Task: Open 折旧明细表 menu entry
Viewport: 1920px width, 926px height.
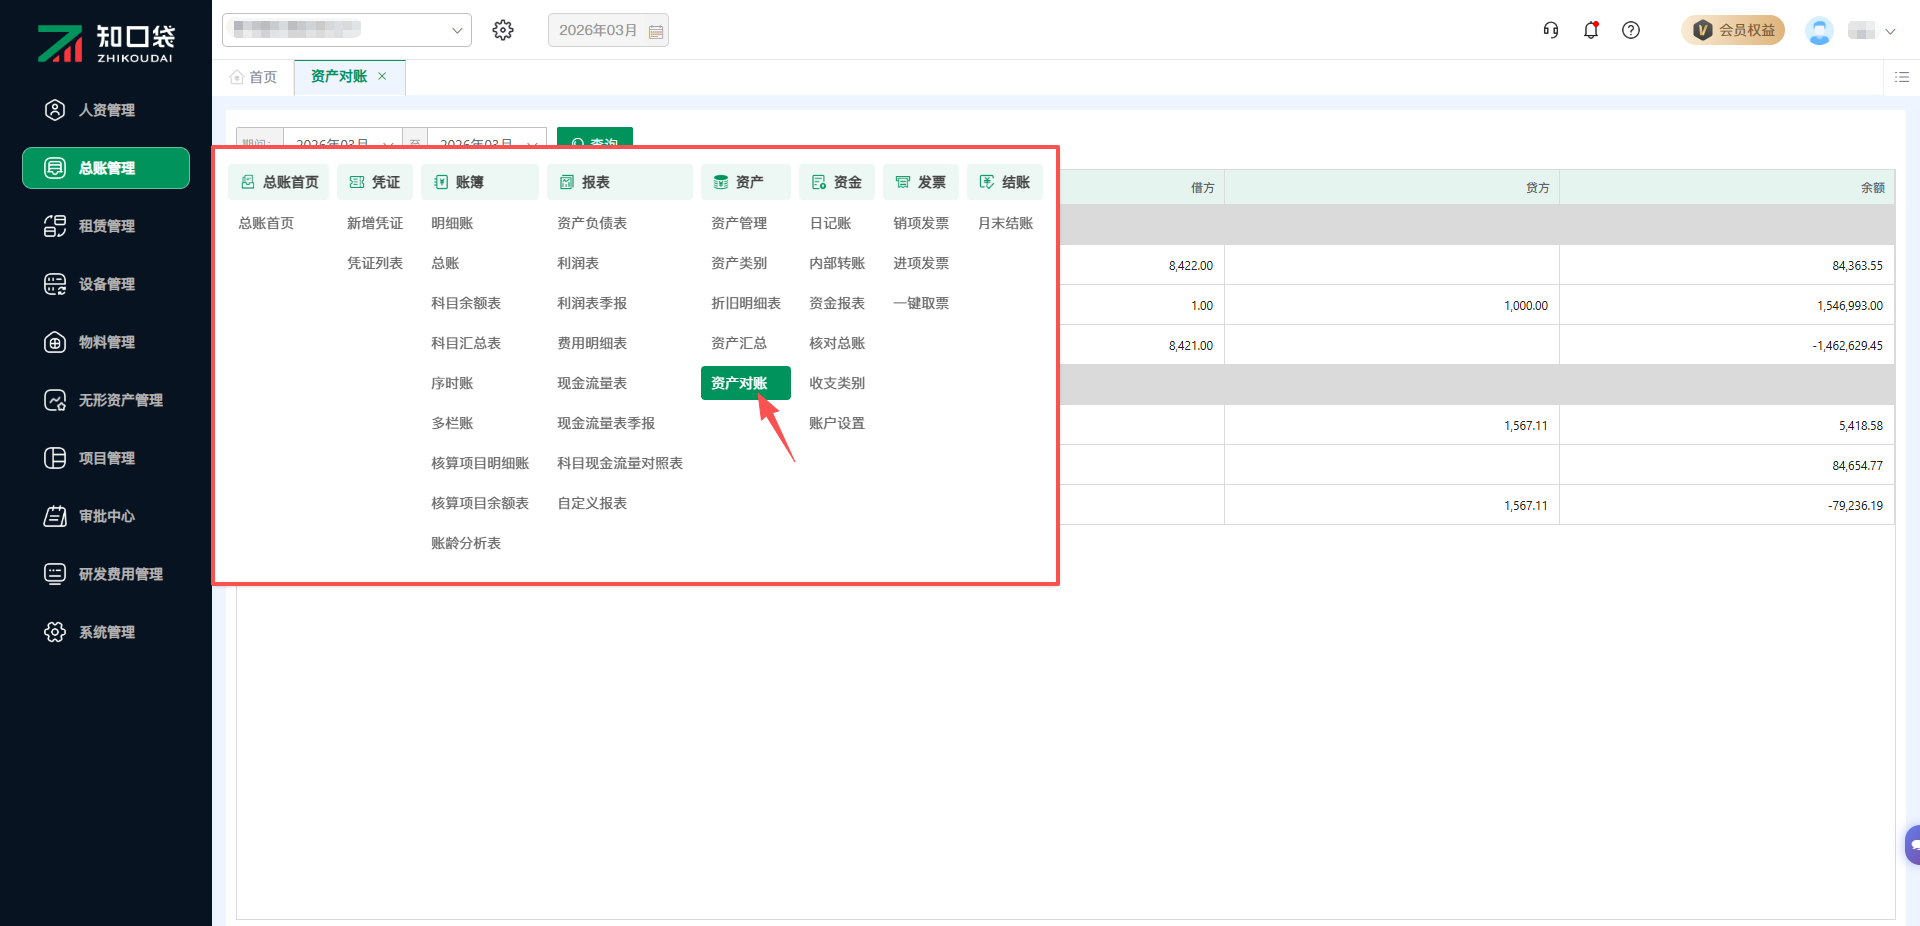Action: coord(746,303)
